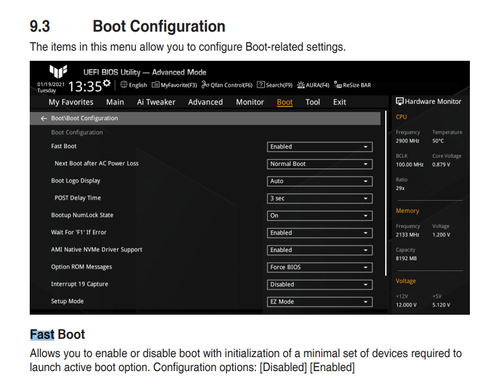Select the Exit menu tab
Image resolution: width=480 pixels, height=385 pixels.
pos(340,102)
